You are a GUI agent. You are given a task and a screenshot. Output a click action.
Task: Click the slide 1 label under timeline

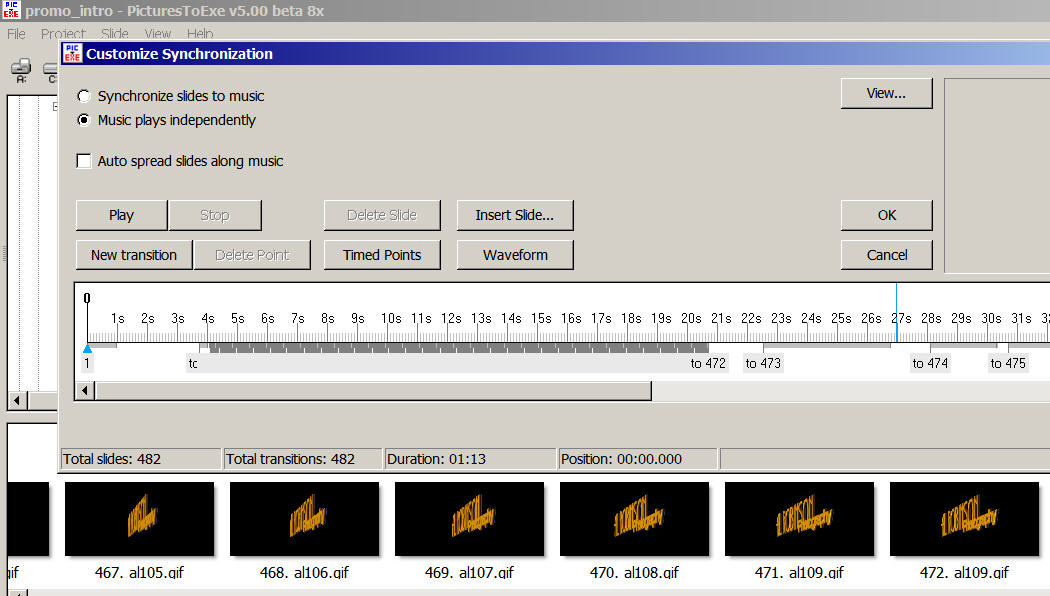[87, 363]
